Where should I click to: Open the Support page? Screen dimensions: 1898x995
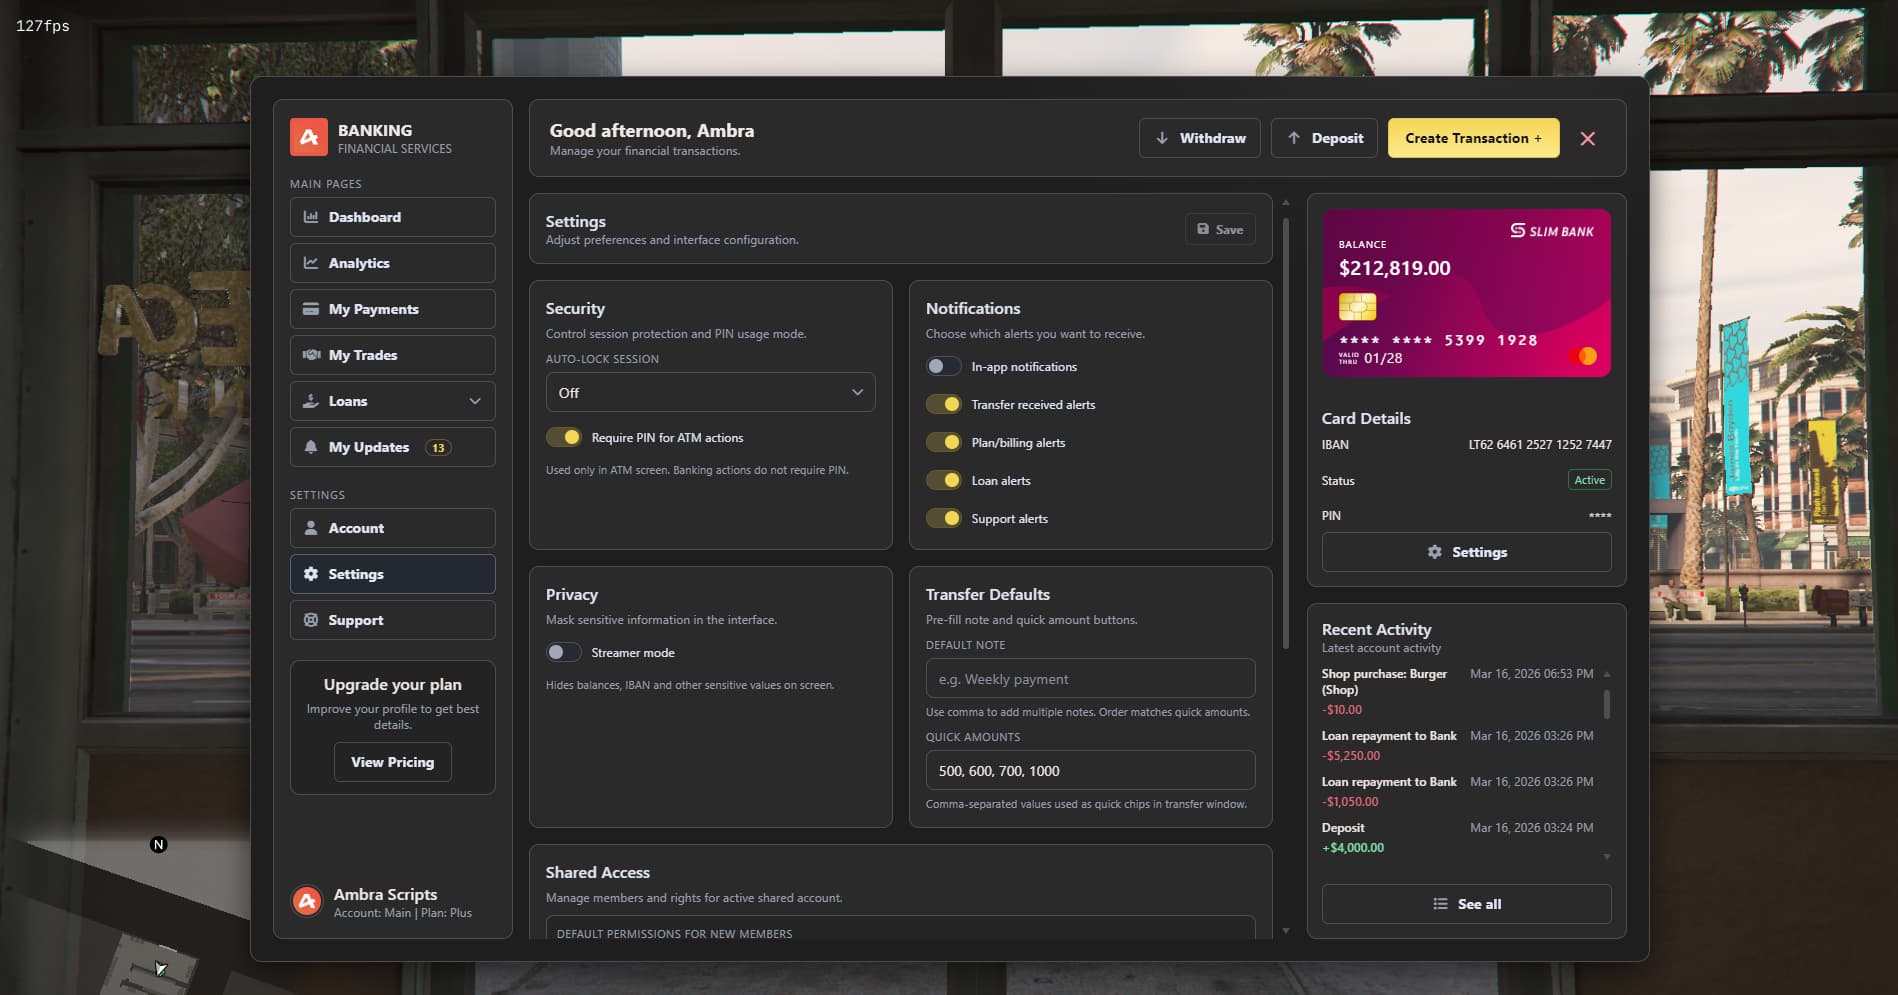point(392,620)
